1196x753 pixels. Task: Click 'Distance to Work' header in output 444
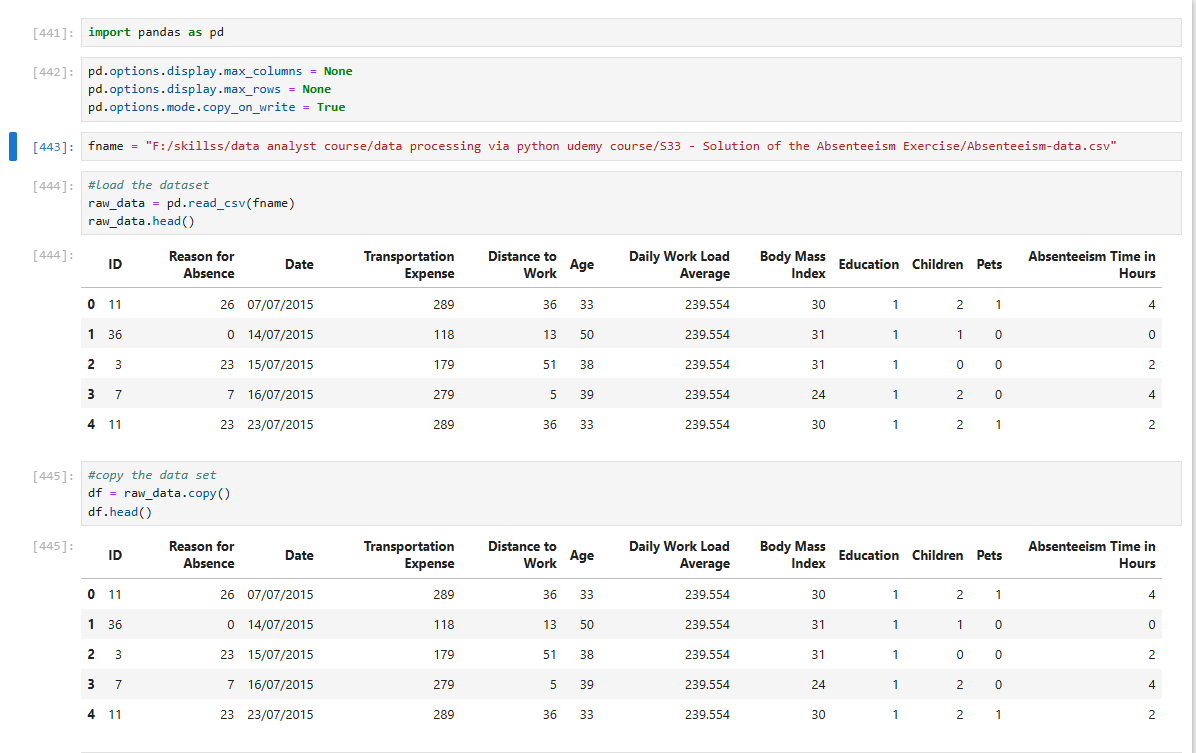click(522, 265)
